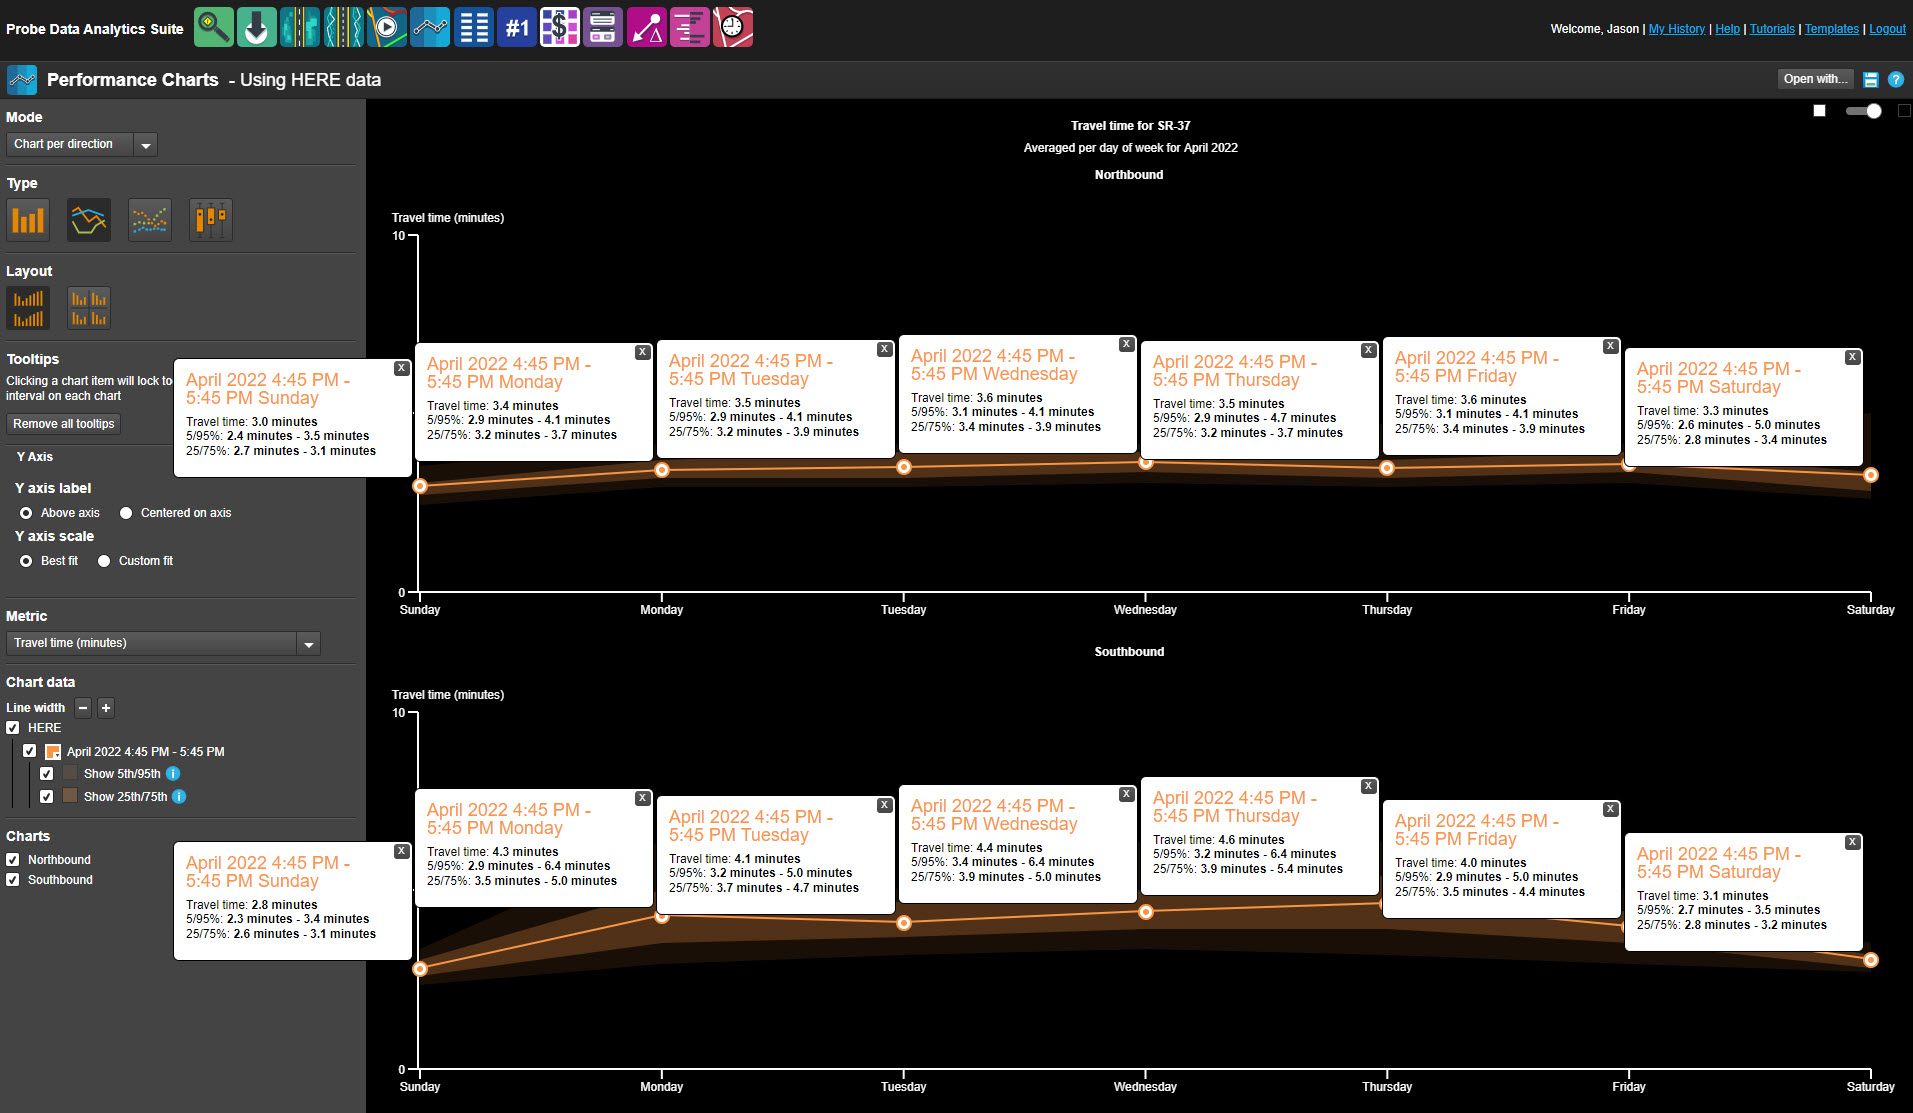
Task: Uncheck April 2022 4:45 PM - 5:45 PM dataset
Action: click(30, 751)
